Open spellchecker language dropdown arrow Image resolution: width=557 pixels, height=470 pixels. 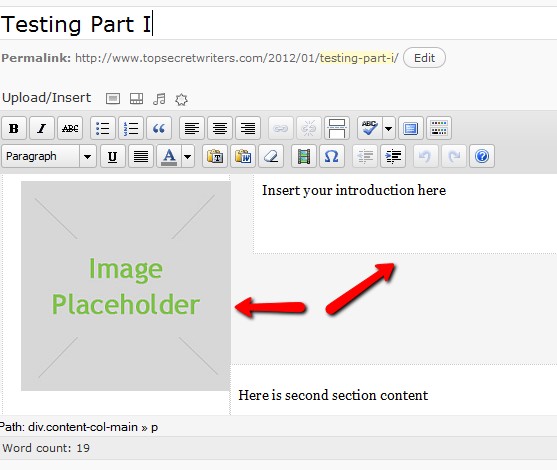[389, 128]
